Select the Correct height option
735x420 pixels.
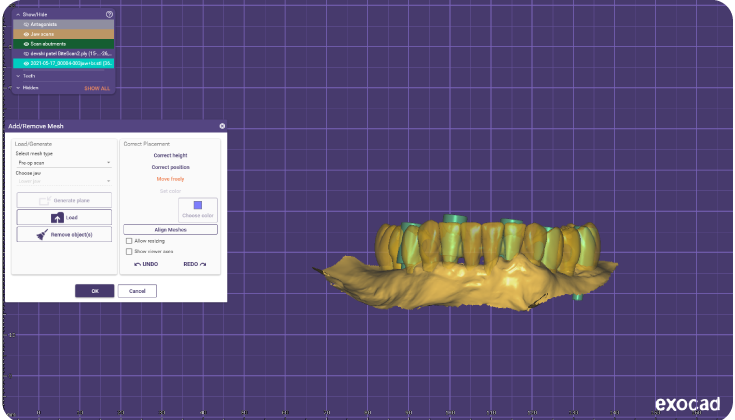[170, 156]
